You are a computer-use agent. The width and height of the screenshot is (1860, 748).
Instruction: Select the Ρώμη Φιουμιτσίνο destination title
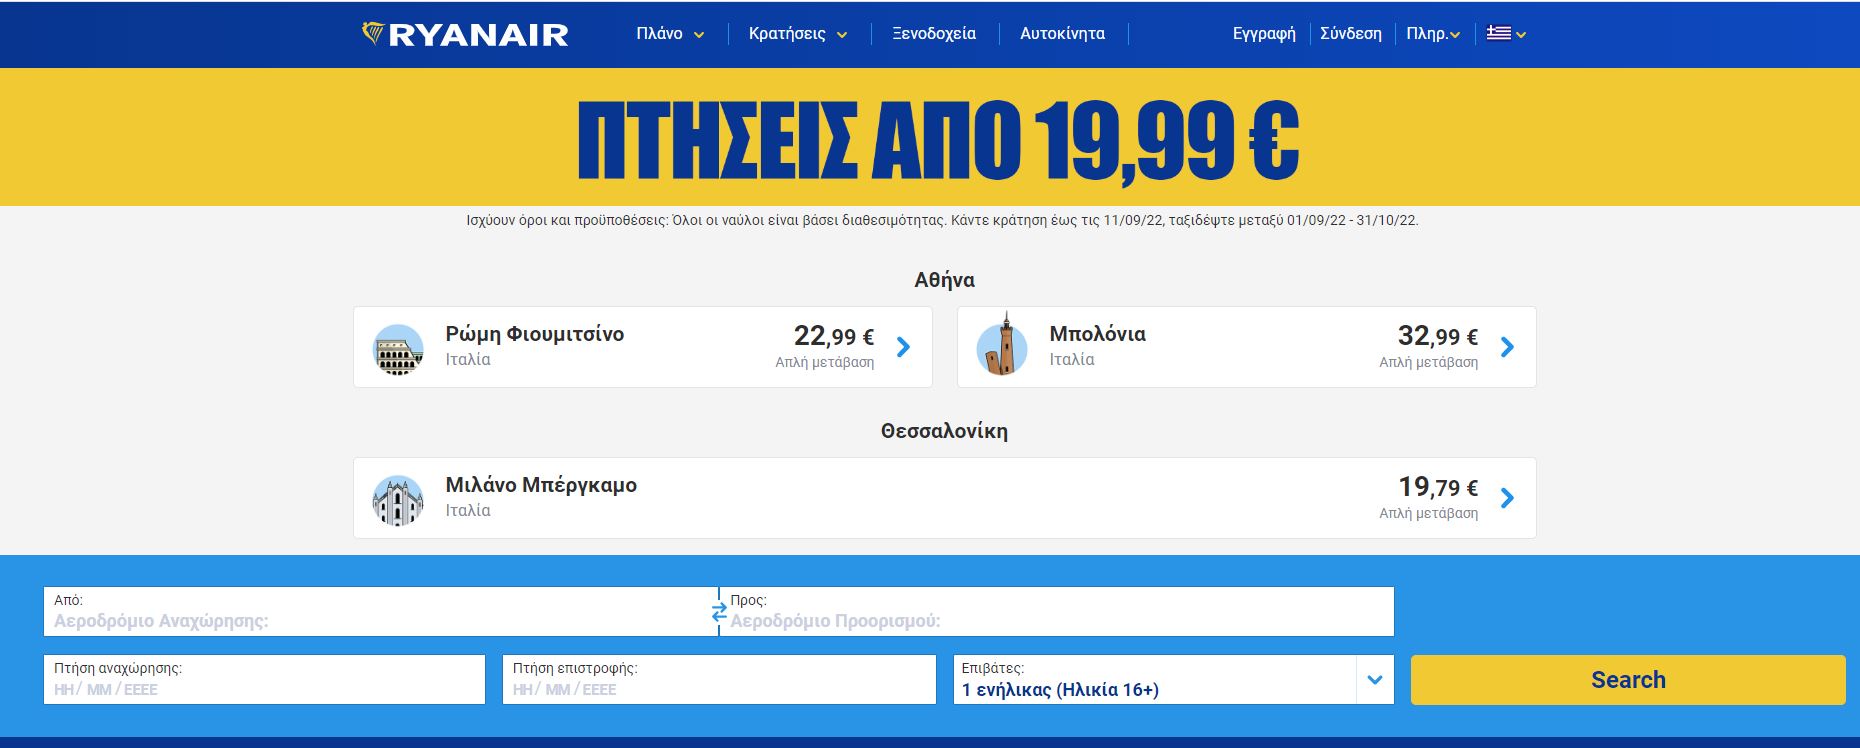(535, 334)
